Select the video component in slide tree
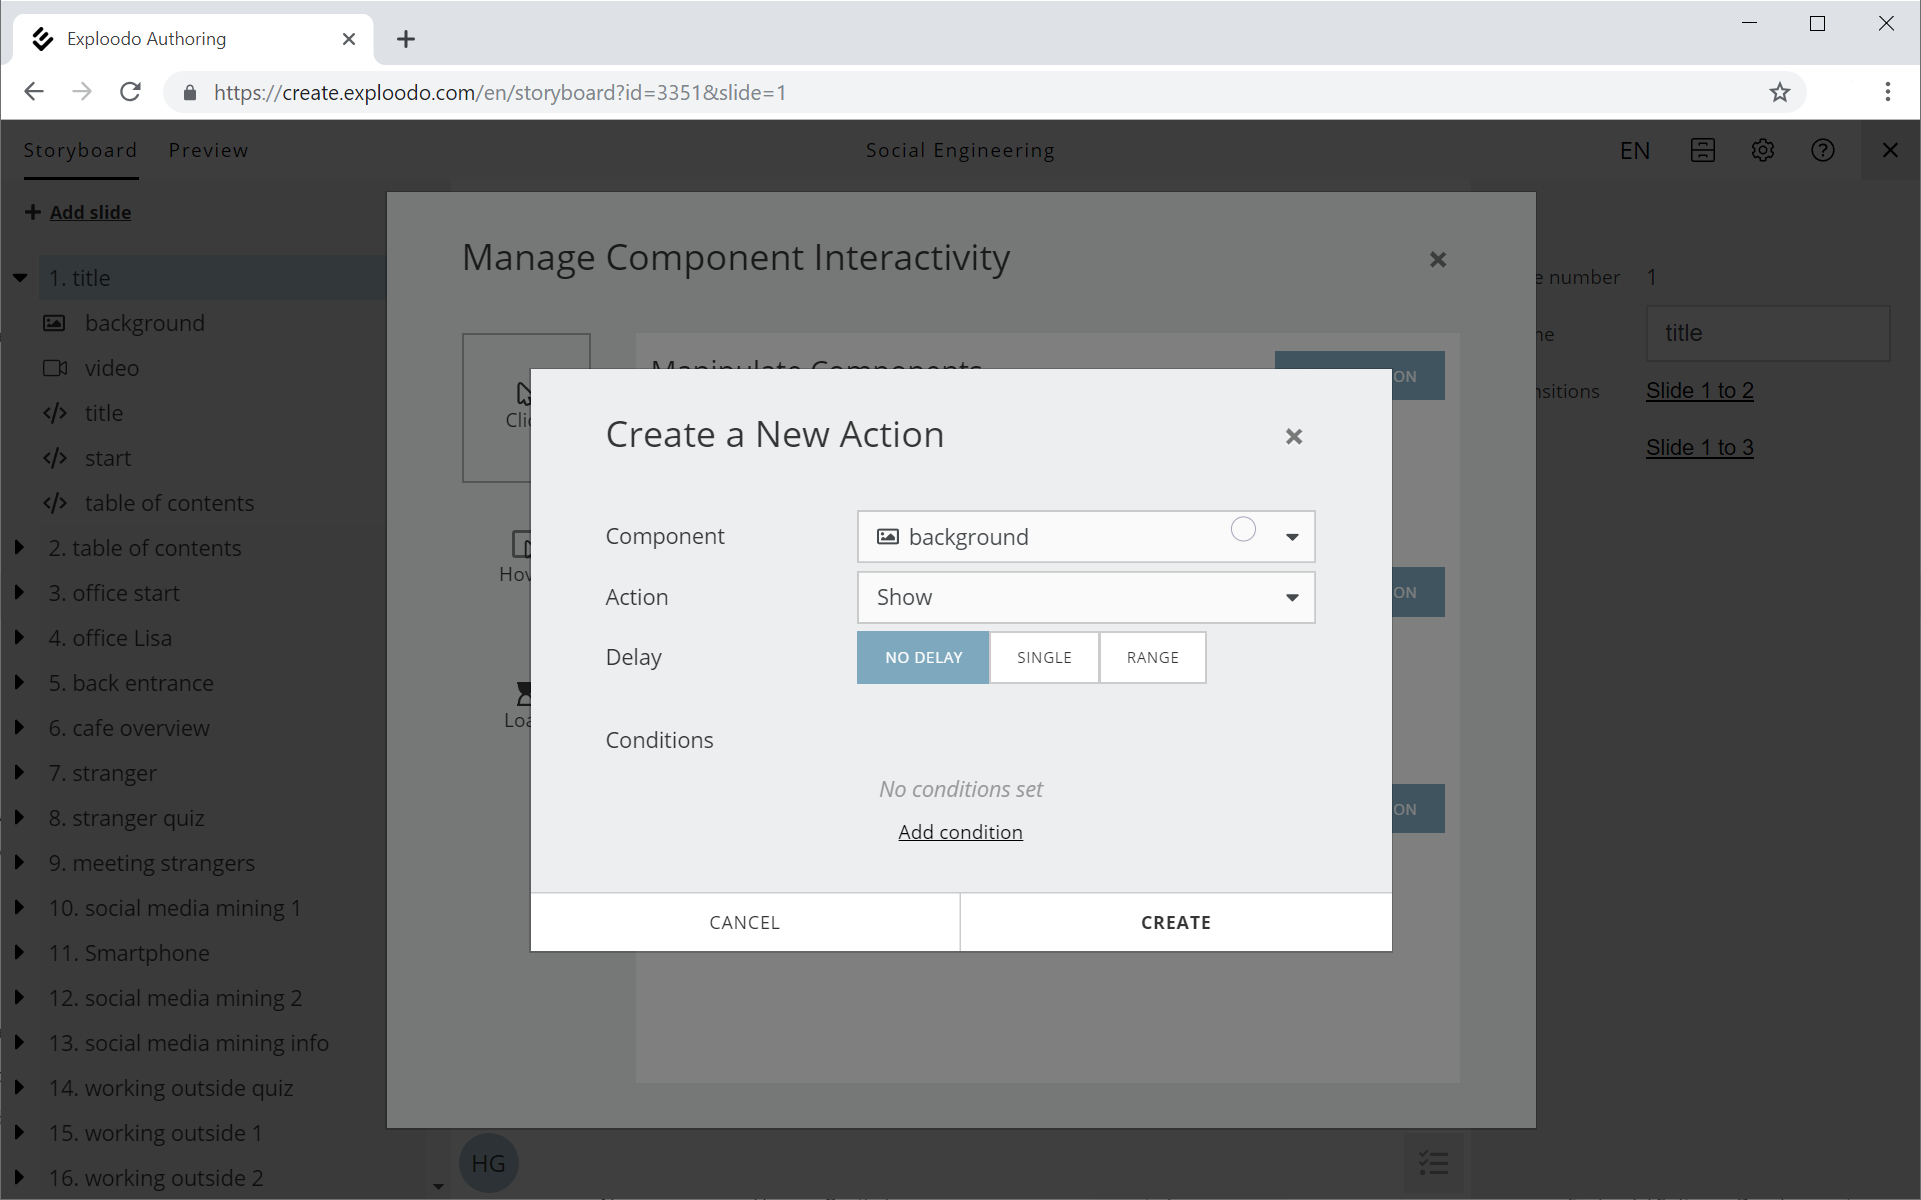Image resolution: width=1921 pixels, height=1200 pixels. click(111, 368)
